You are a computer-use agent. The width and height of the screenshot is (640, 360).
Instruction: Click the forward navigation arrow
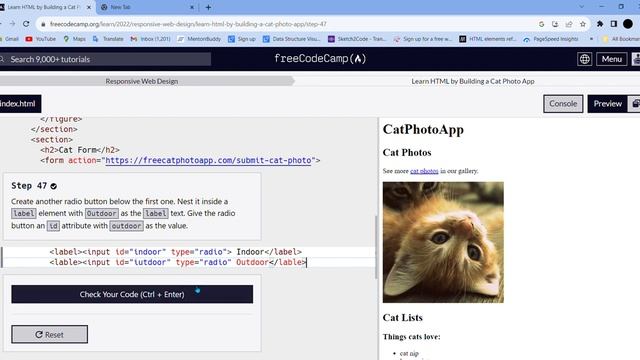click(x=12, y=24)
